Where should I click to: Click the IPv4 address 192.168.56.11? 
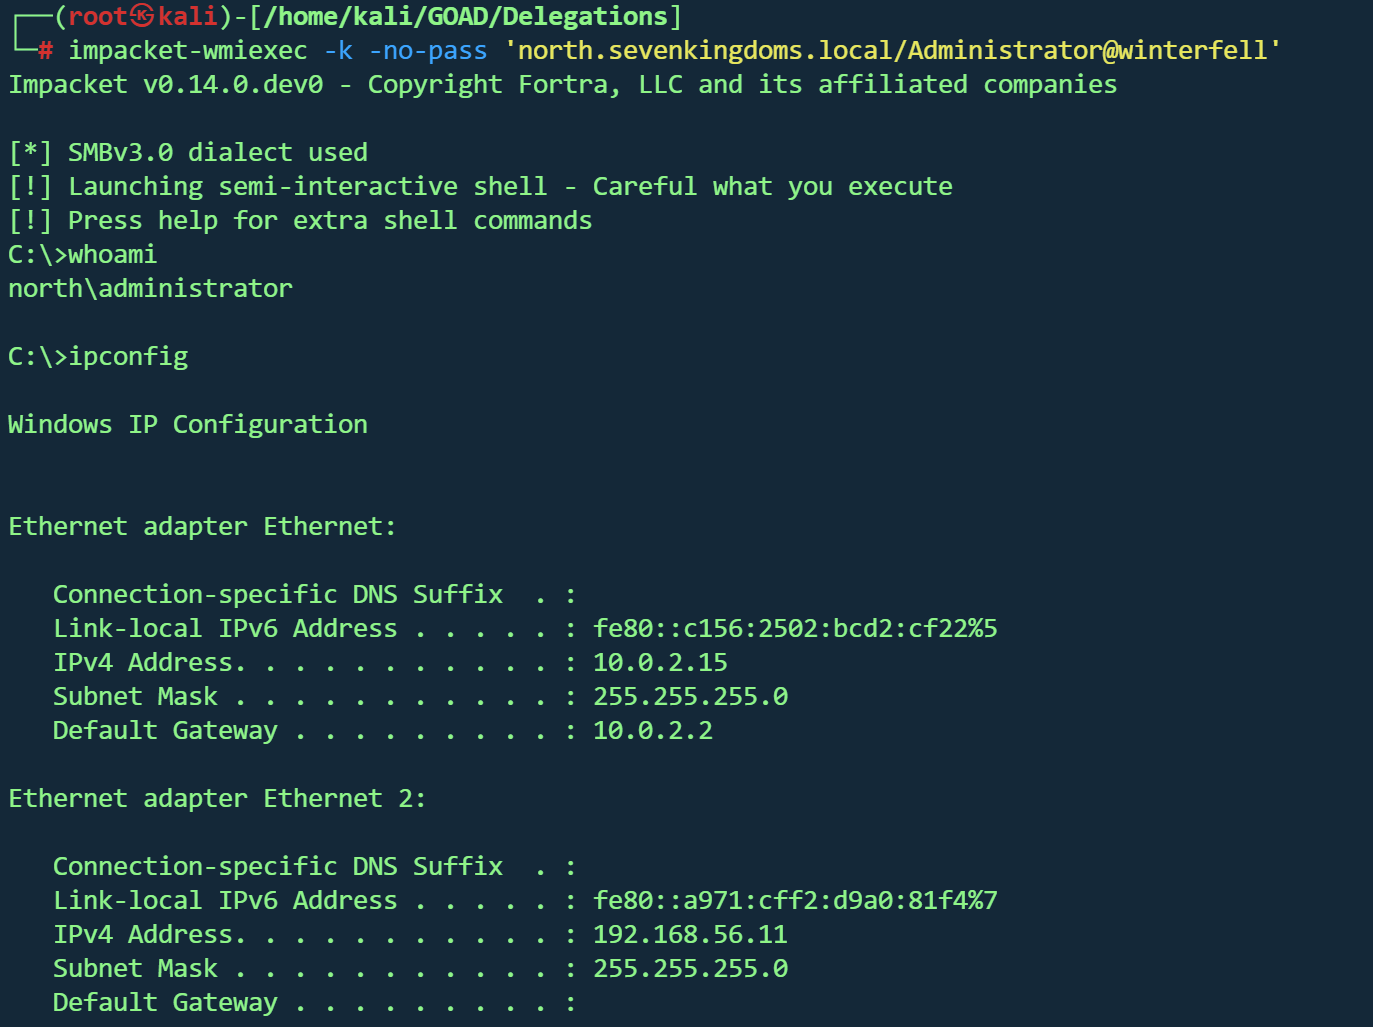(690, 934)
